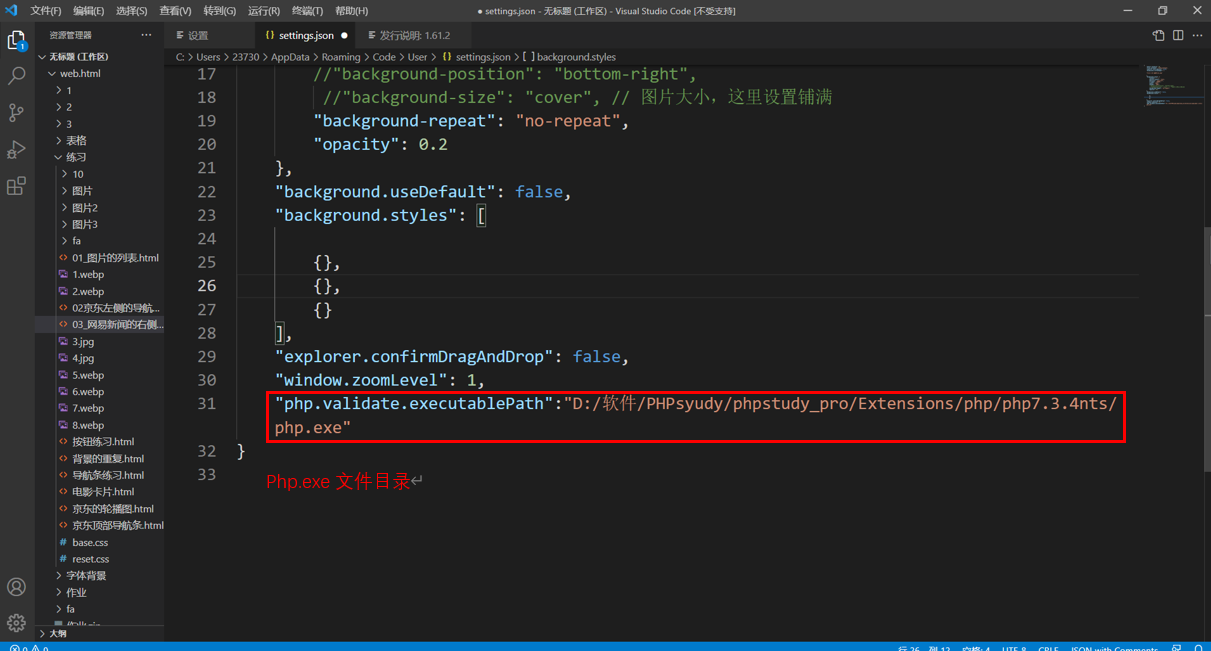This screenshot has height=651, width=1211.
Task: Open 运行(R) menu
Action: 263,11
